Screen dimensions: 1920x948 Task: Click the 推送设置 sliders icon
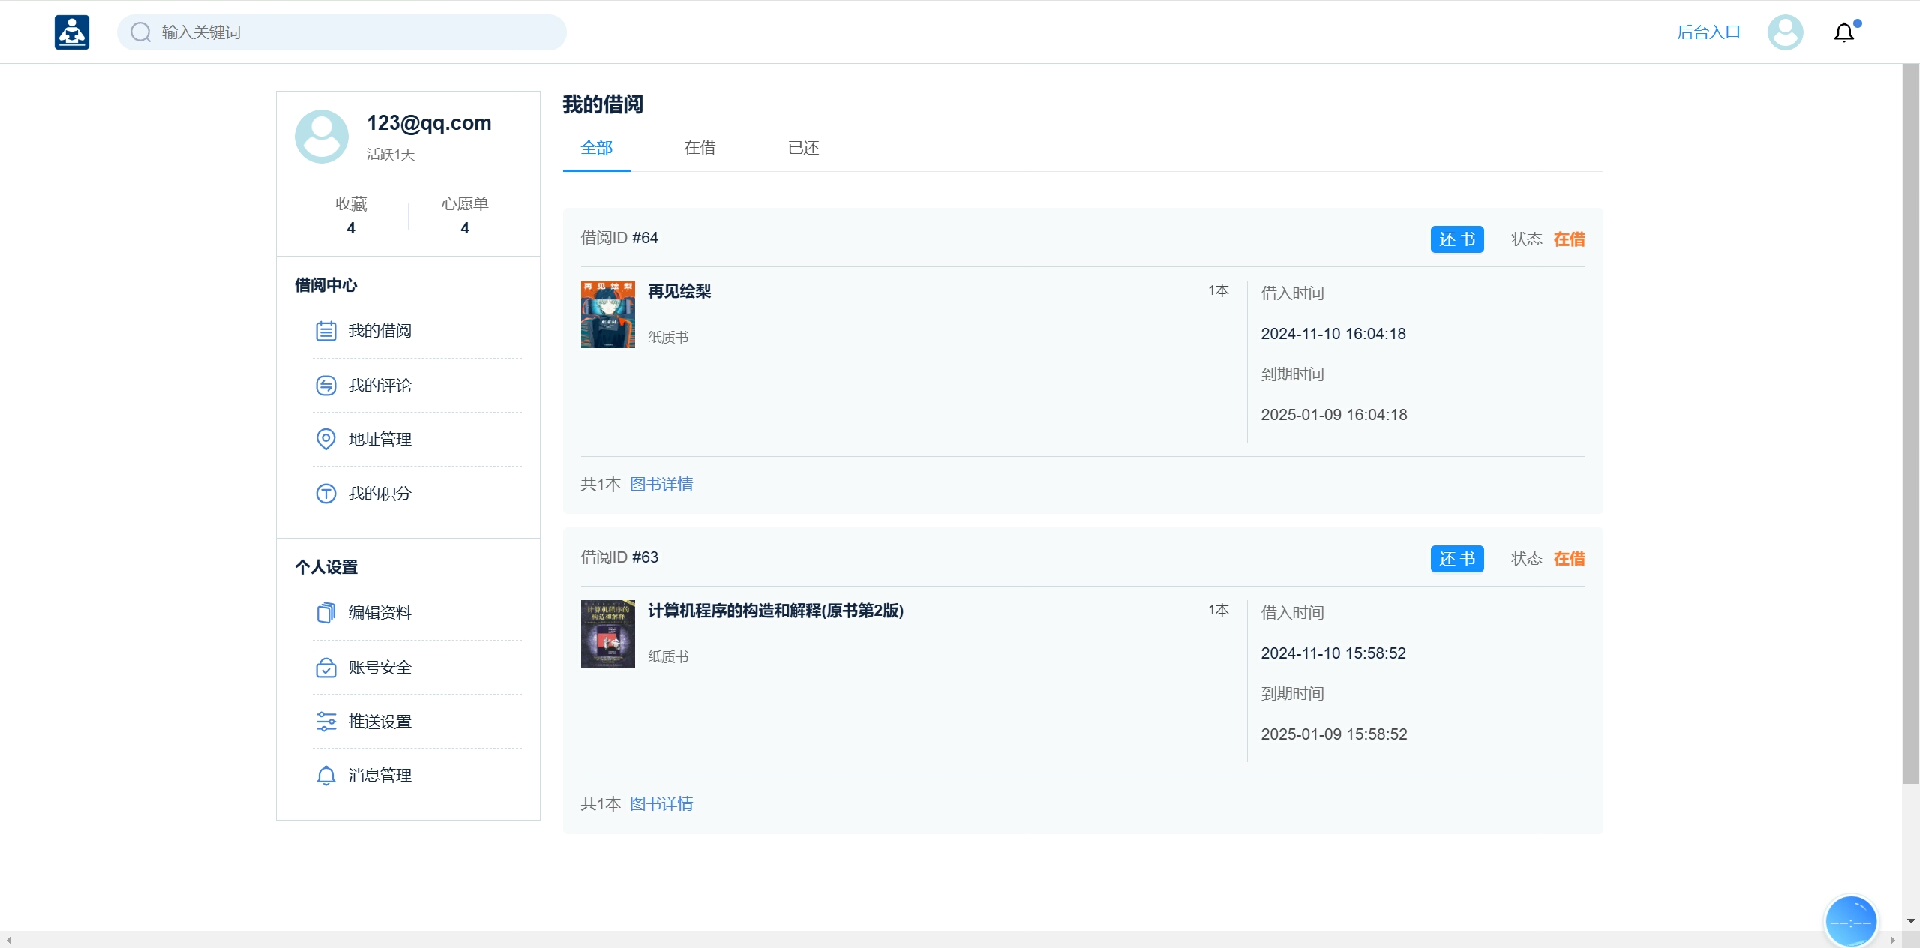326,721
